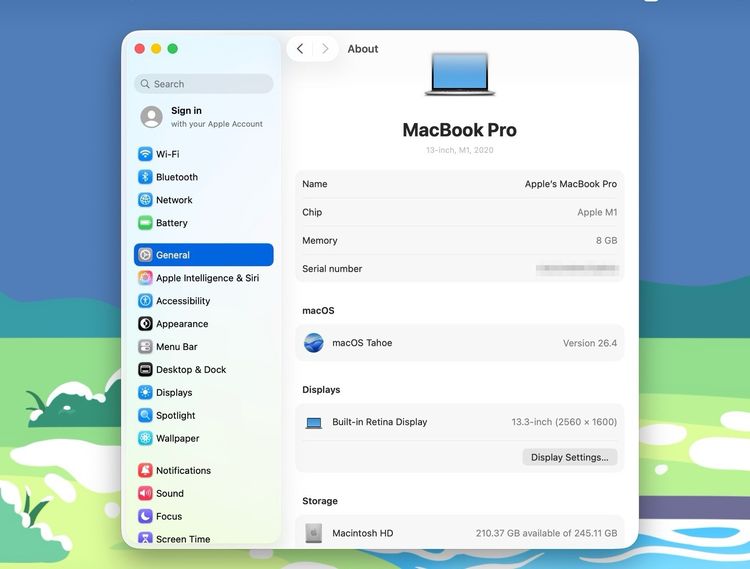This screenshot has height=569, width=750.
Task: Click the MacBook Pro image at top
Action: click(x=460, y=74)
